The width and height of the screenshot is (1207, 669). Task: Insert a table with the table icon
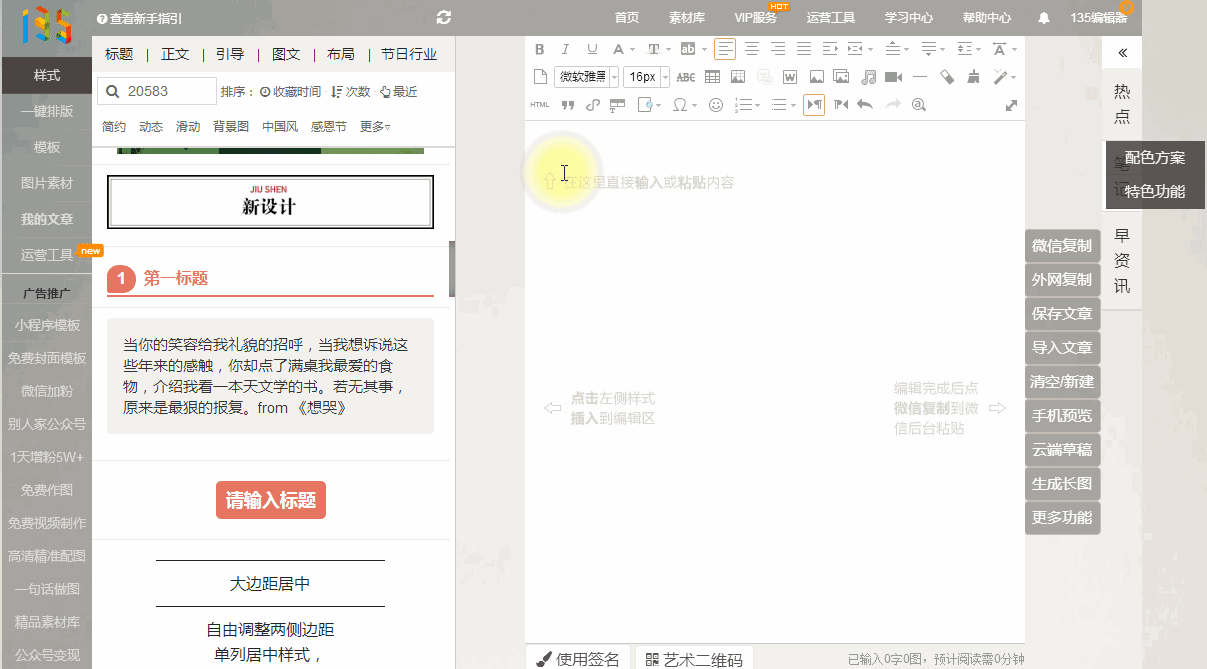coord(712,77)
